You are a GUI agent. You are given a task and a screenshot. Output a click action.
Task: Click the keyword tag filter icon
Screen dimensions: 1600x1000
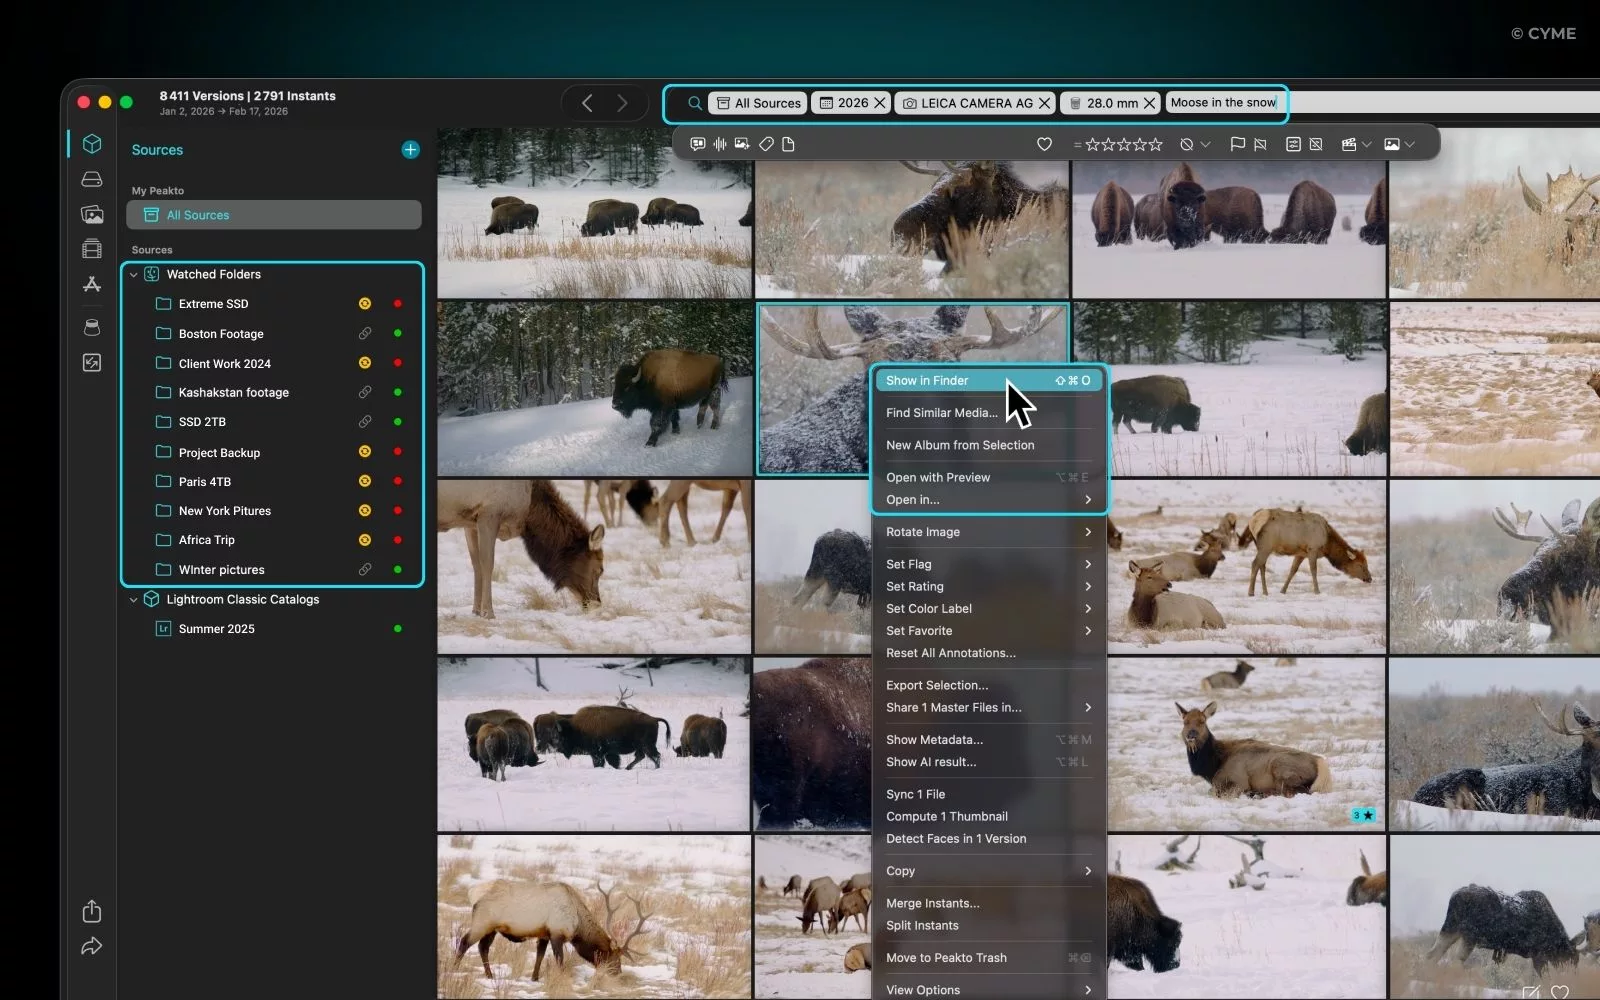[766, 144]
